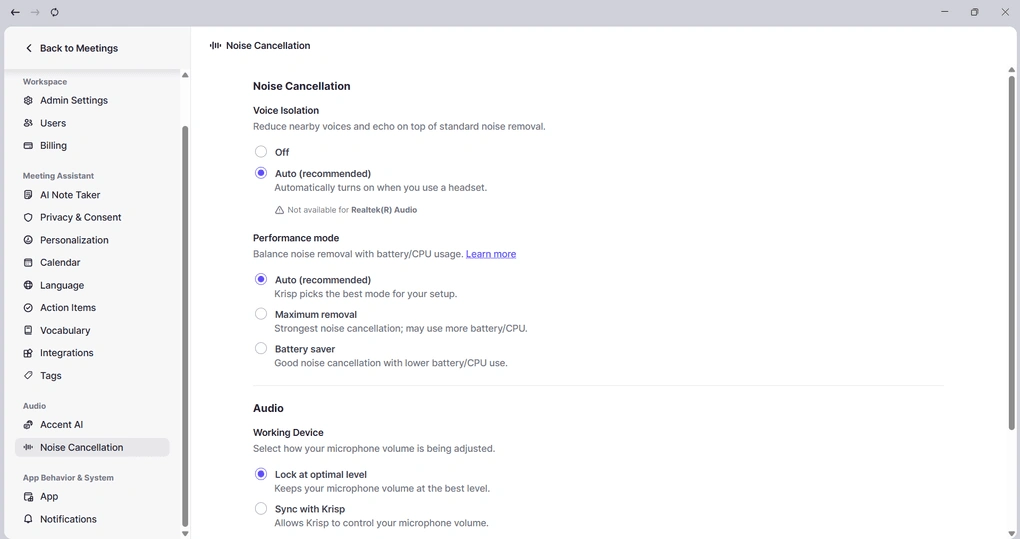
Task: Open the Integrations settings entry
Action: pyautogui.click(x=92, y=353)
